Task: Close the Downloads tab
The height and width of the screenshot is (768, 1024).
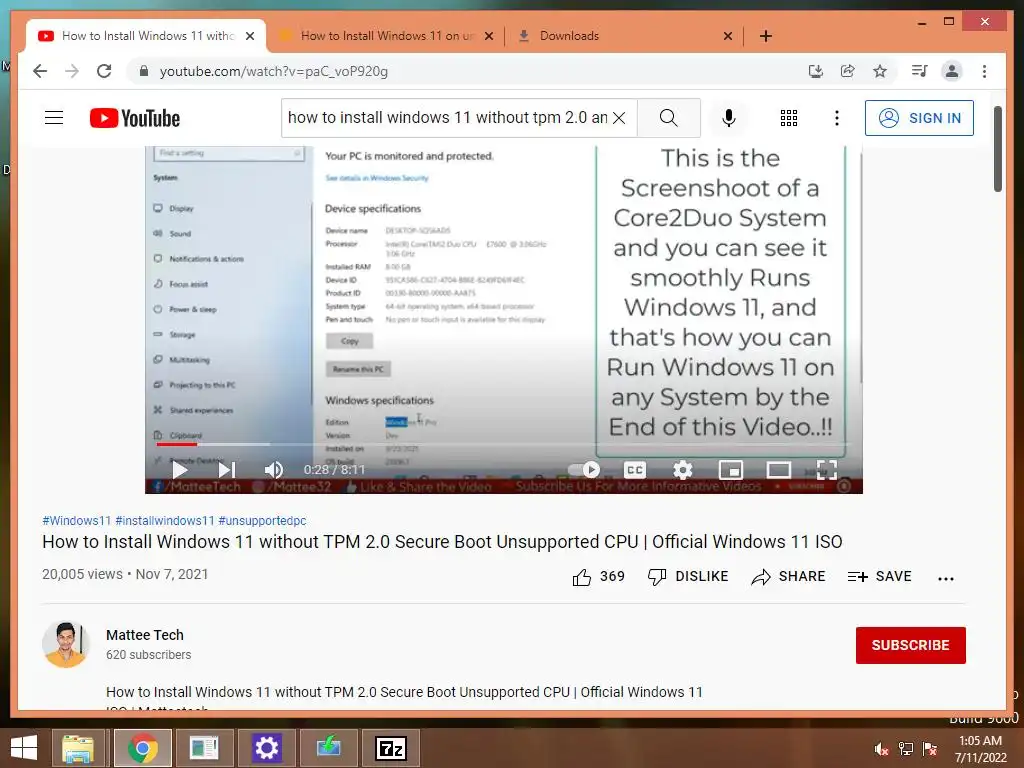Action: point(728,36)
